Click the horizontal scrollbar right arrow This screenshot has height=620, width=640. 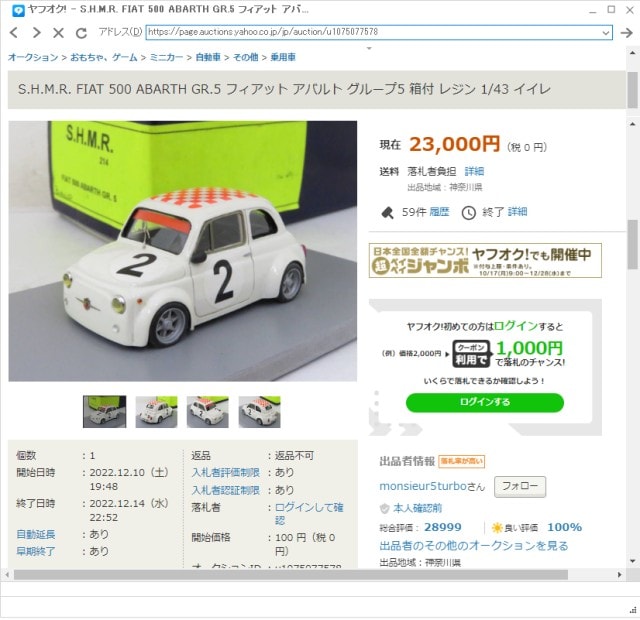[x=620, y=575]
